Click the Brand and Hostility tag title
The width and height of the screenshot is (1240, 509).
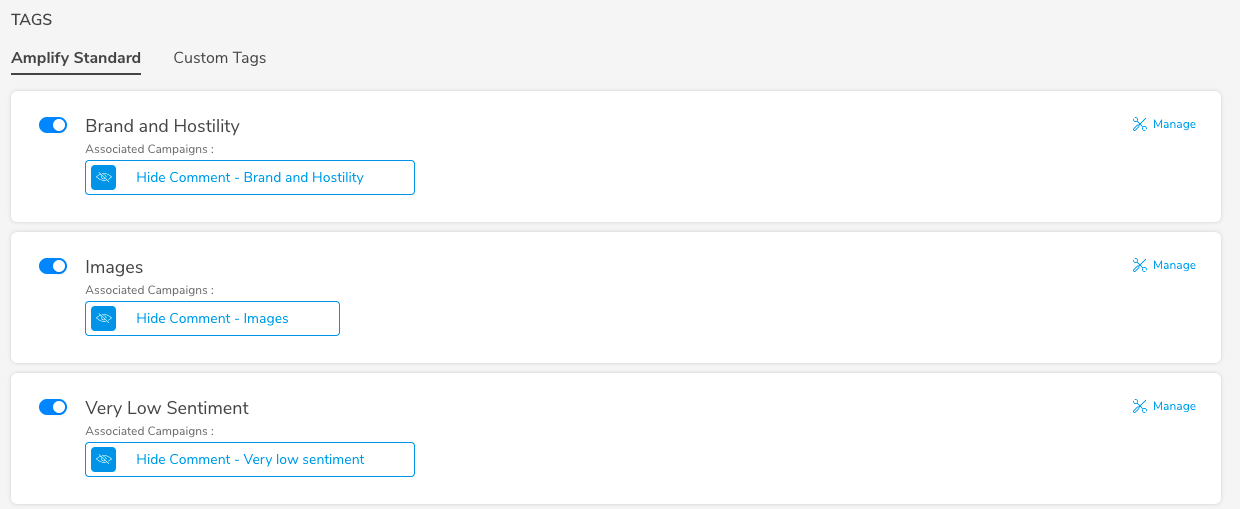(163, 126)
